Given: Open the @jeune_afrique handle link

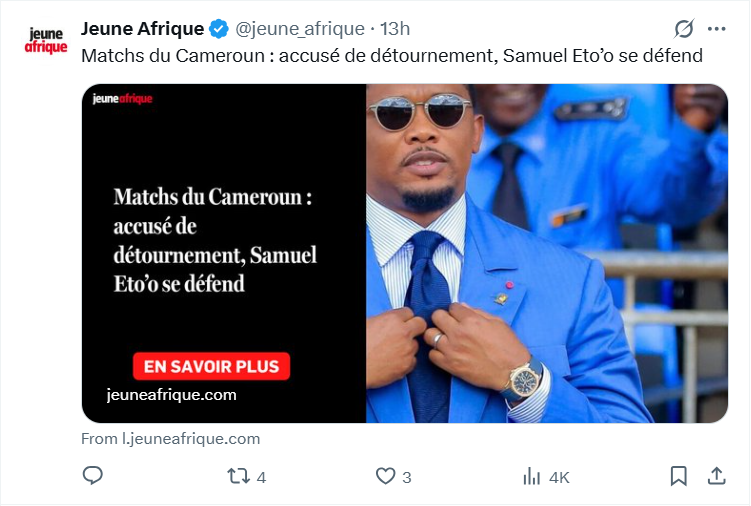Looking at the screenshot, I should (x=299, y=28).
